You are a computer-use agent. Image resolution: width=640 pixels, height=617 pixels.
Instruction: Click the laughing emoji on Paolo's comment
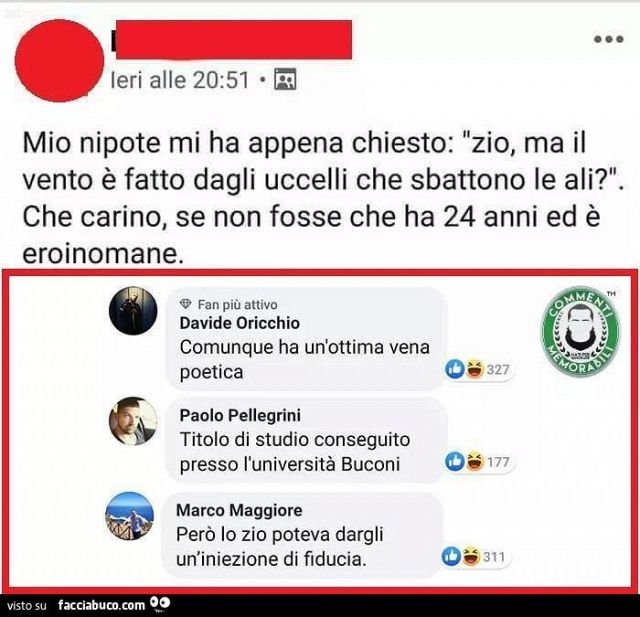click(x=474, y=462)
